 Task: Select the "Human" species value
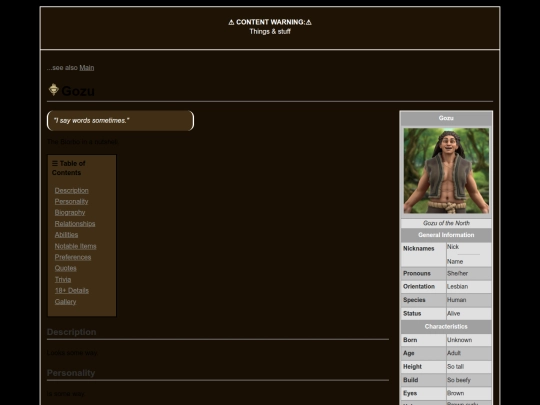point(456,300)
